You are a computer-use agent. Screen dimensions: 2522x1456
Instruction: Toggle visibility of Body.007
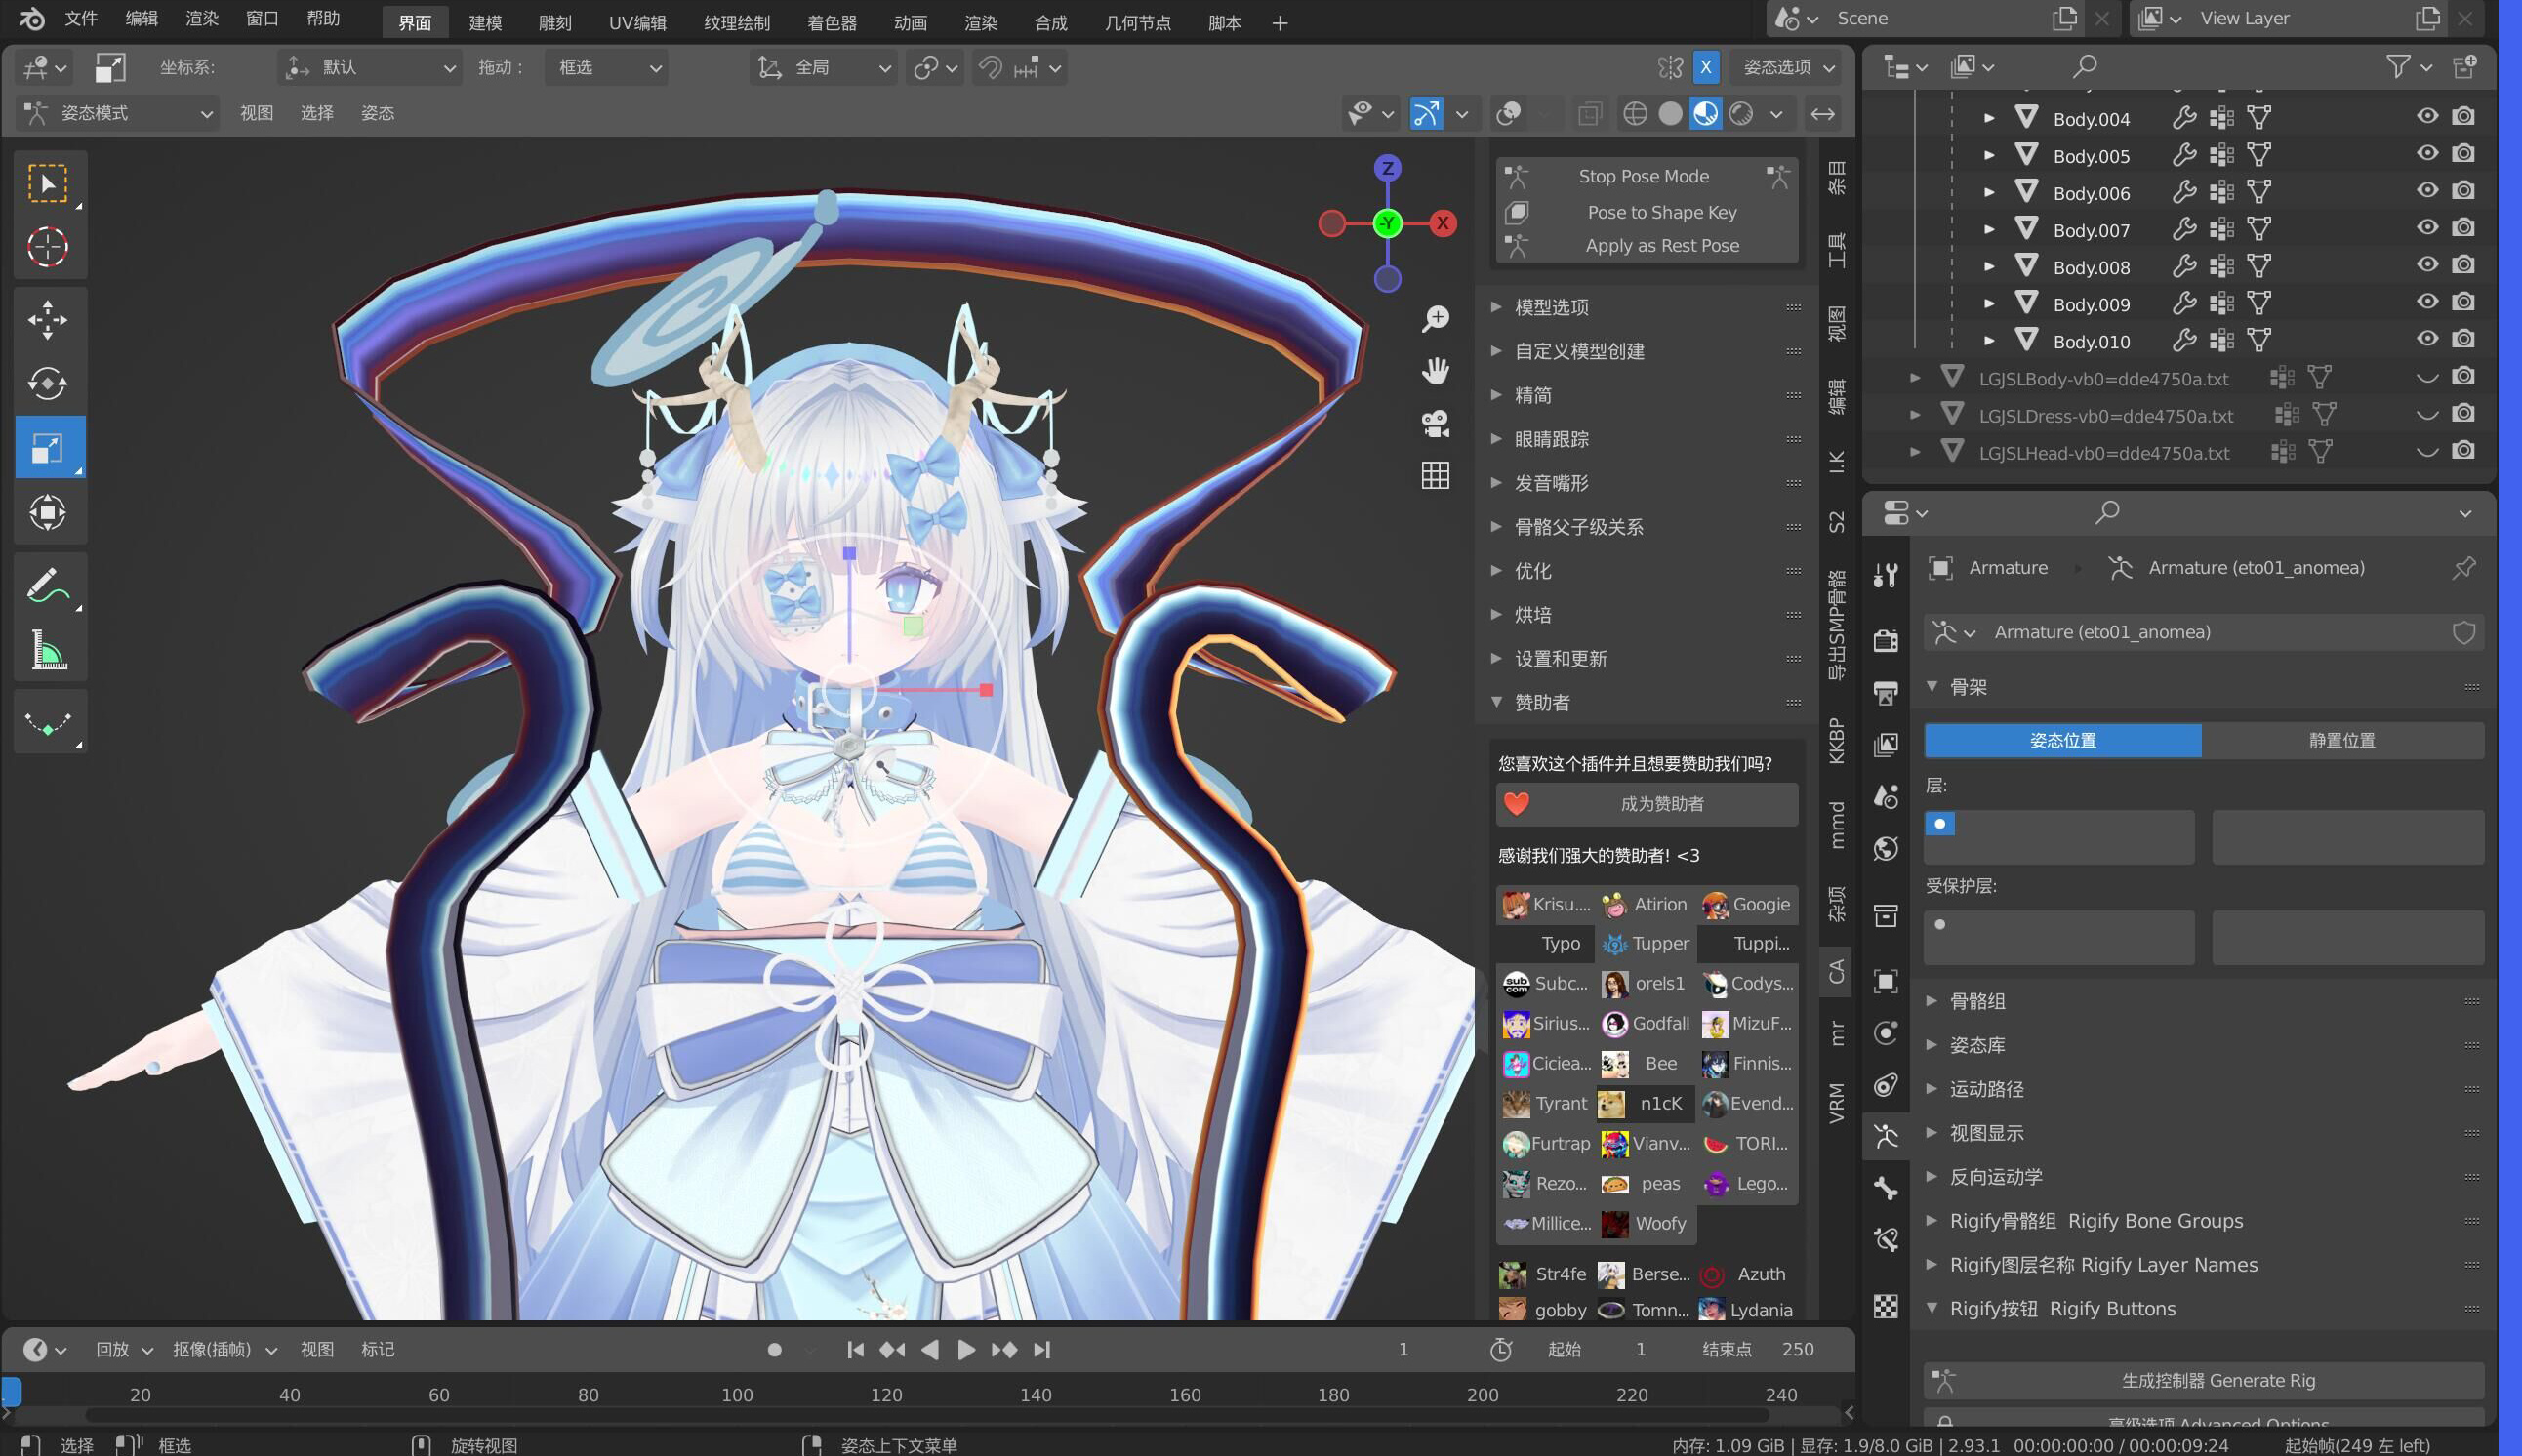2428,227
